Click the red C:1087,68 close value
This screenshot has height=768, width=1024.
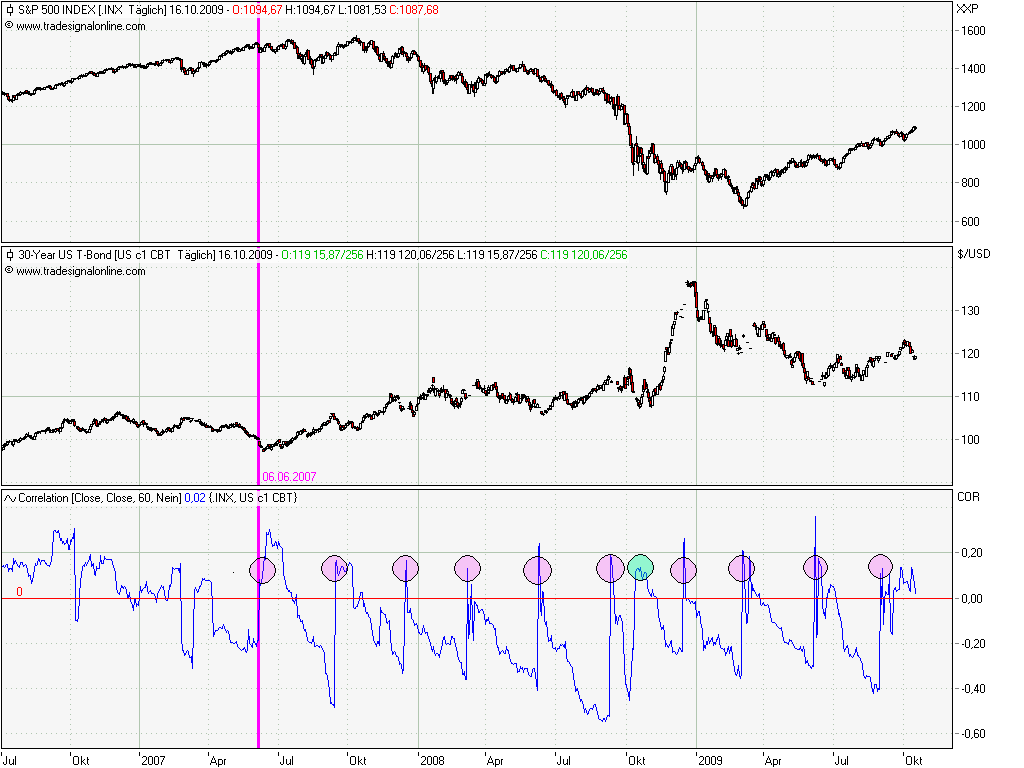pyautogui.click(x=414, y=10)
